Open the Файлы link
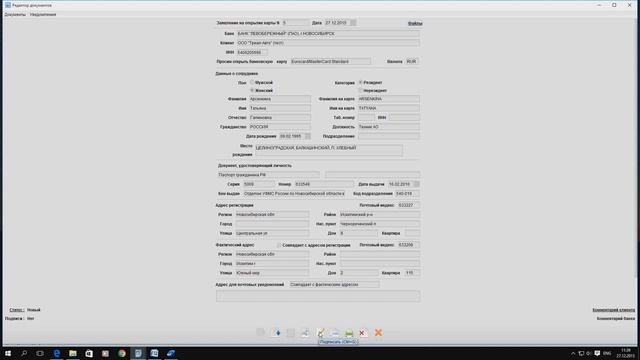This screenshot has height=360, width=640. point(415,23)
